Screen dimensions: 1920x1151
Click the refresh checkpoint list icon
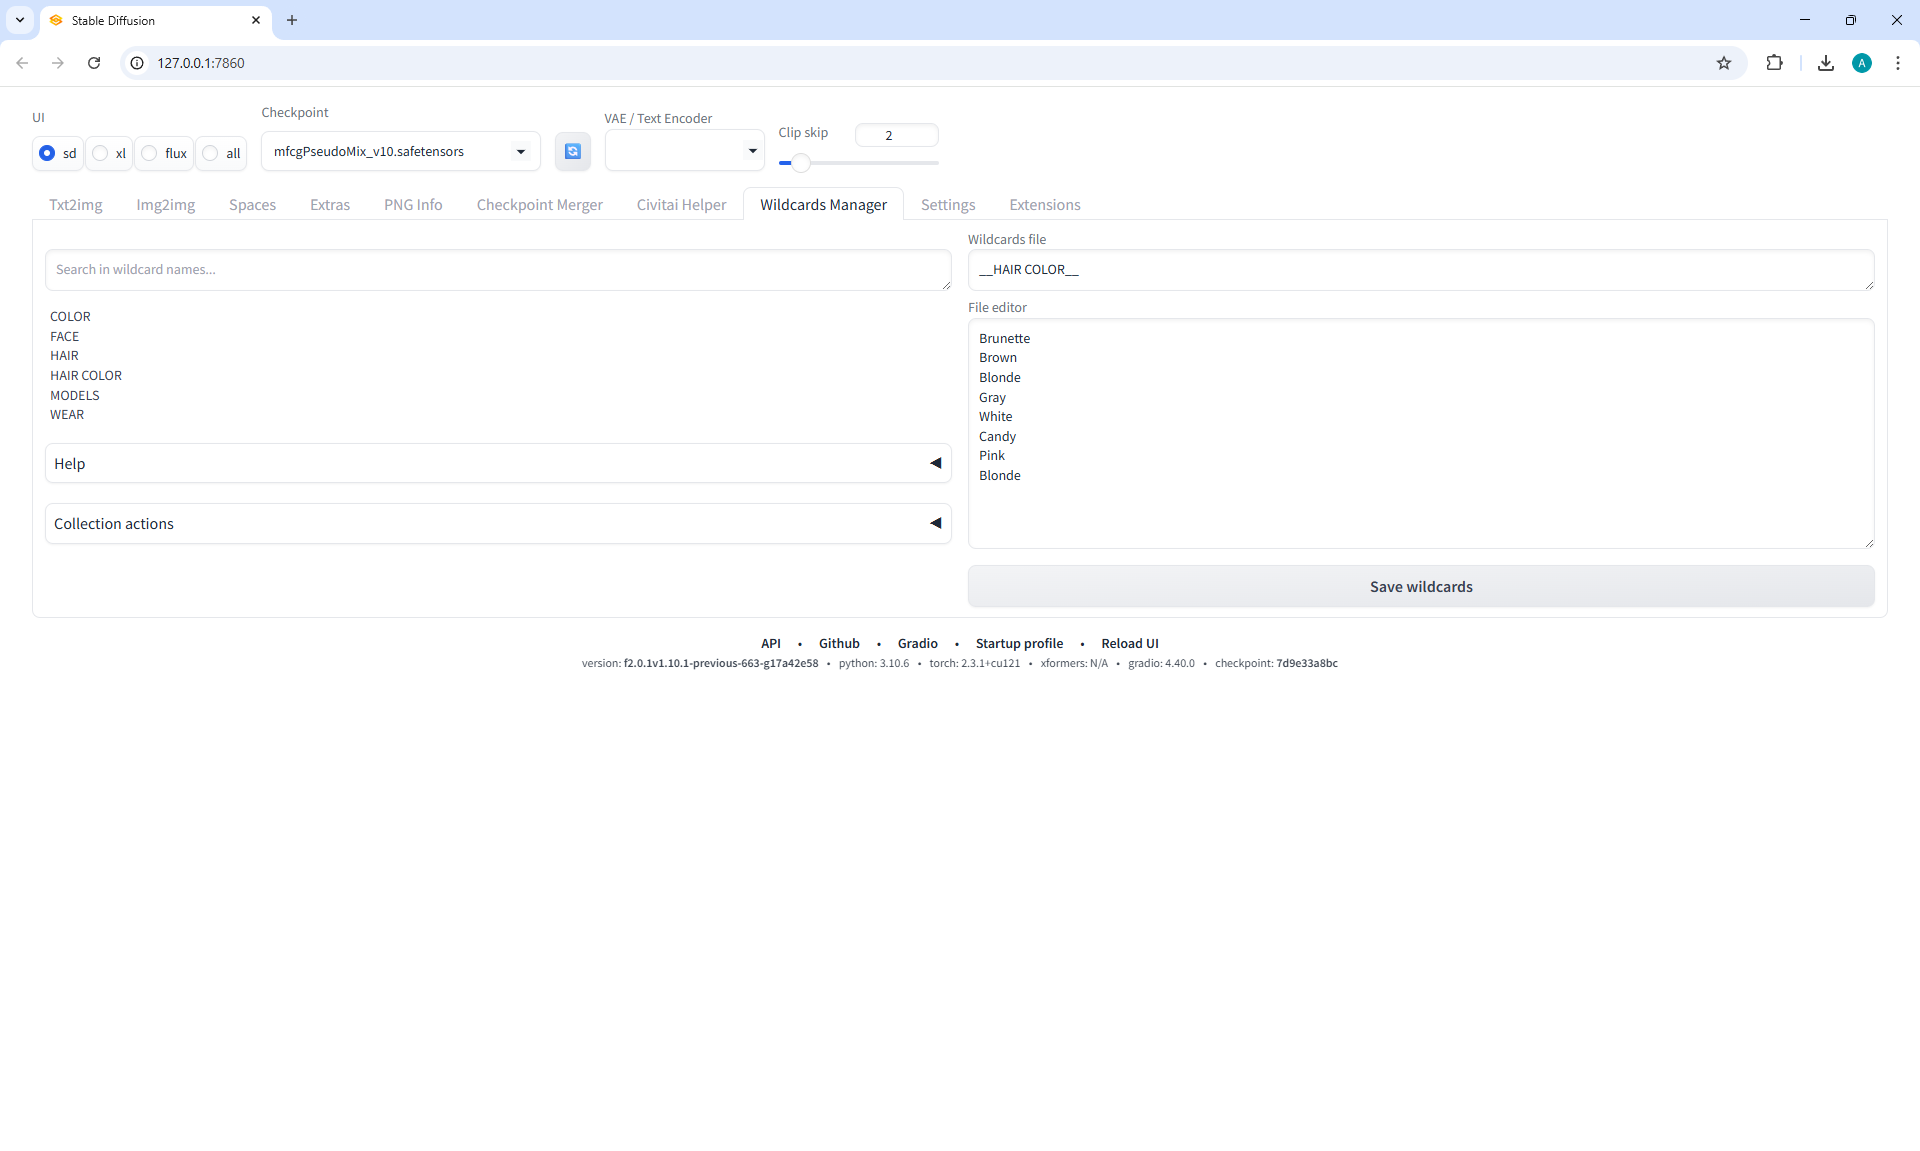point(572,151)
